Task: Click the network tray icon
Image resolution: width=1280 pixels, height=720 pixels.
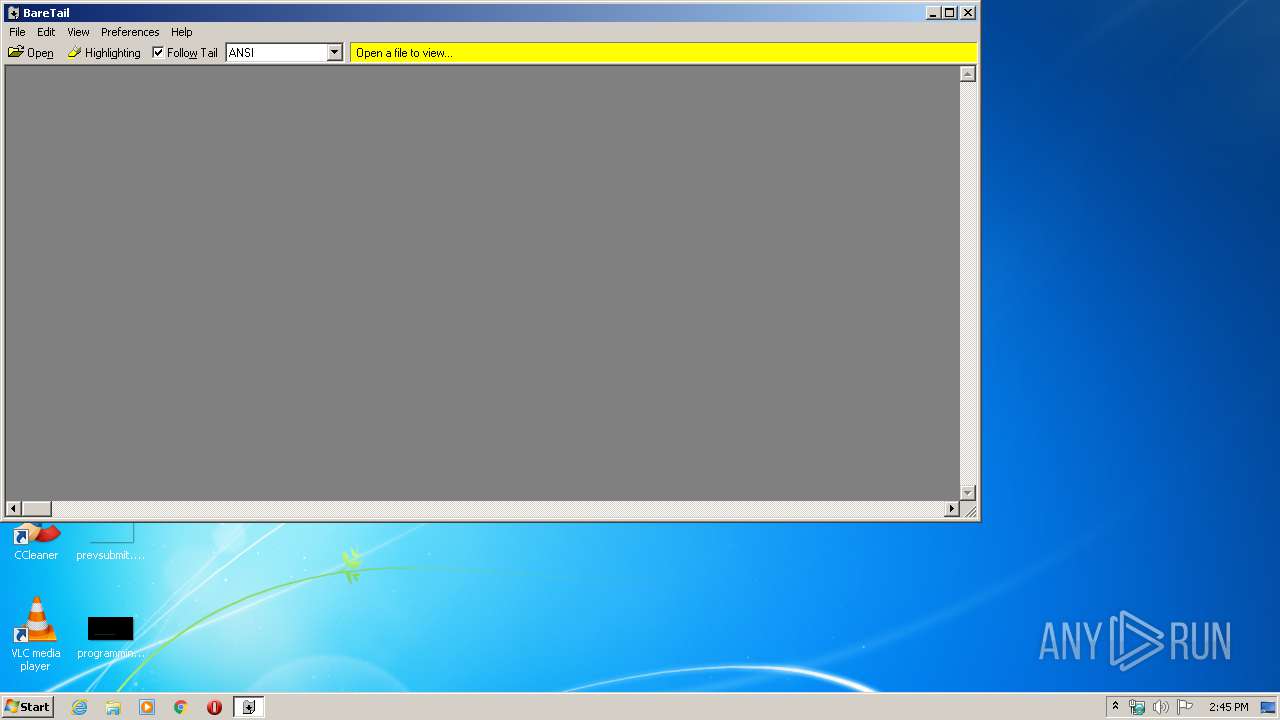Action: click(1137, 707)
